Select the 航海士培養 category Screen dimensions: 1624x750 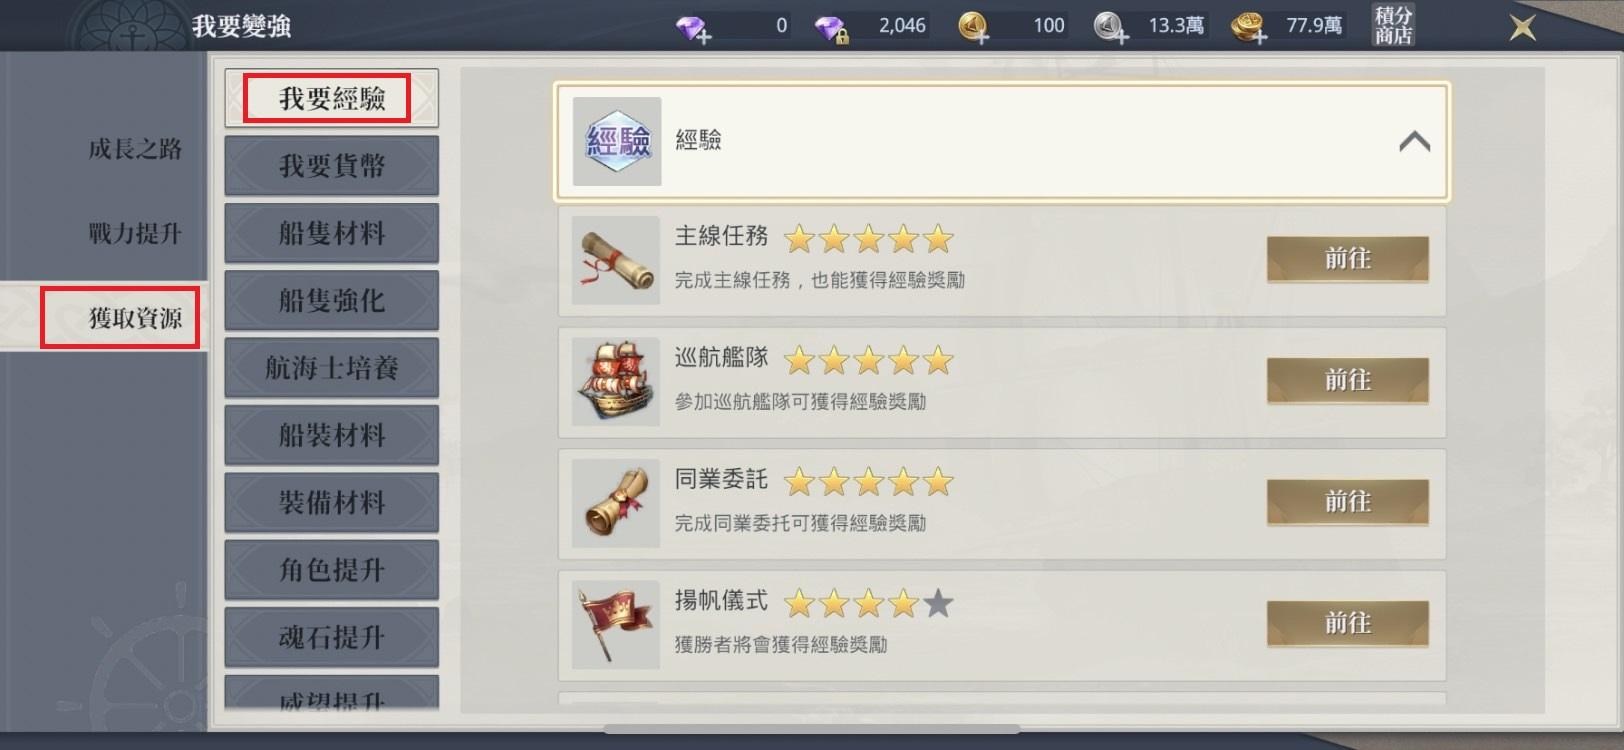coord(332,368)
